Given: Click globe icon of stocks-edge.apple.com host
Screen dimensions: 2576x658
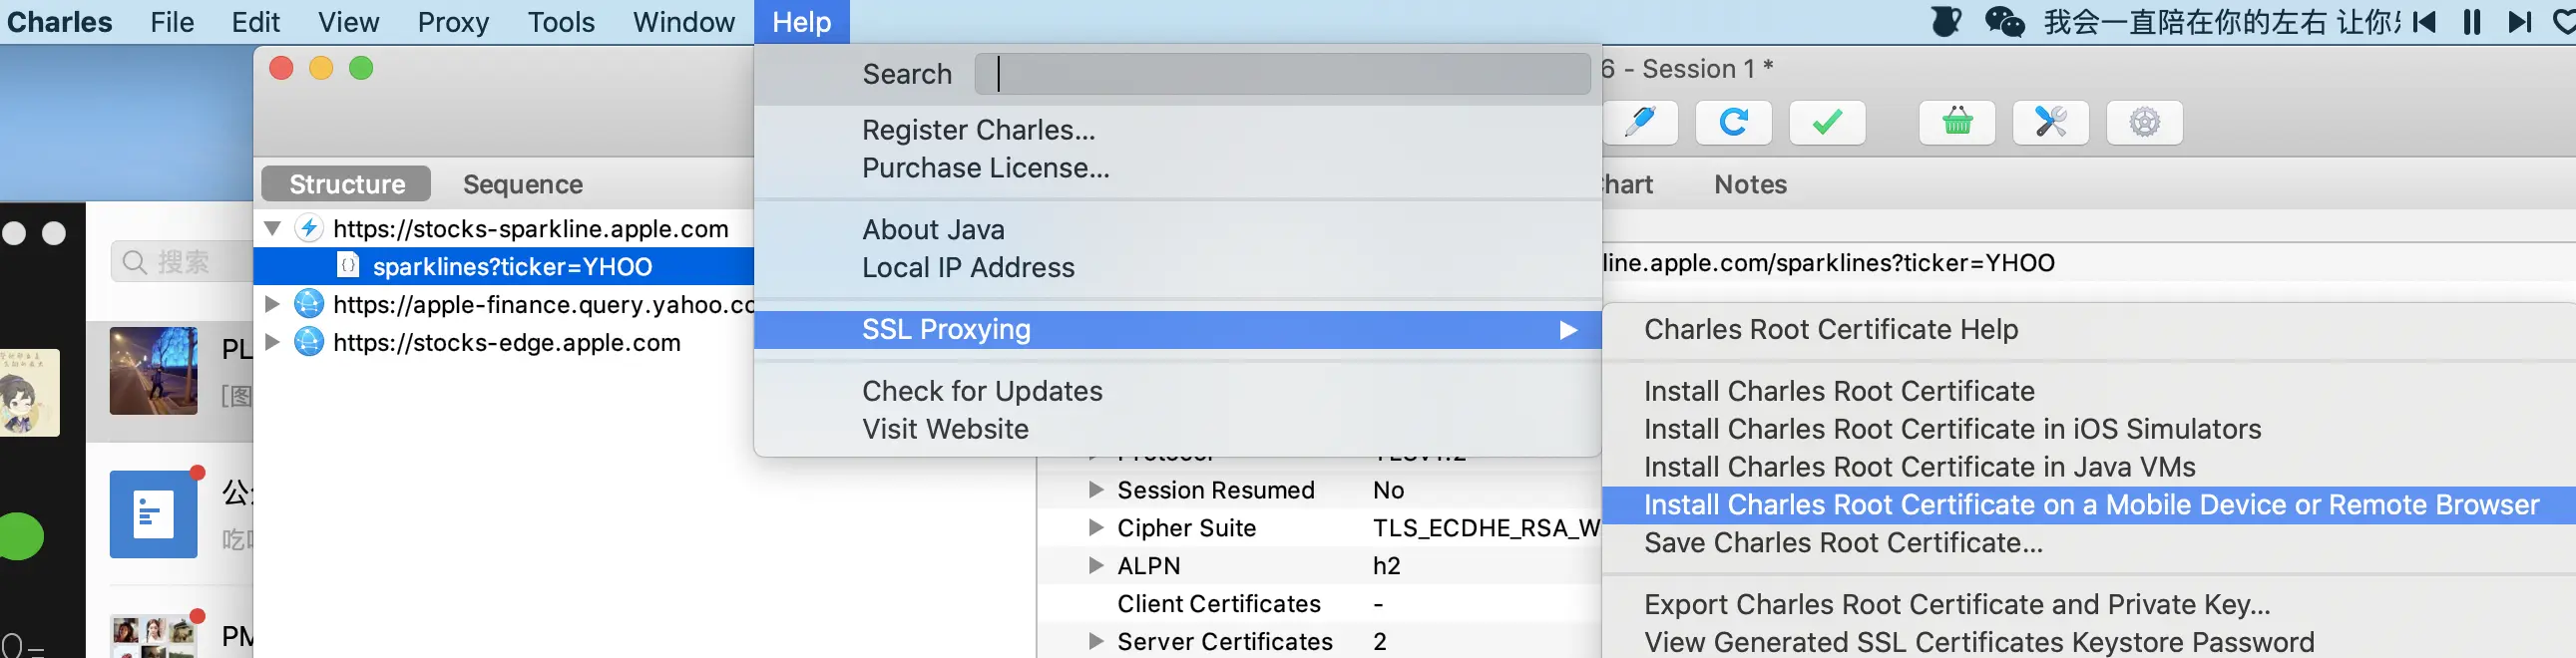Looking at the screenshot, I should coord(309,342).
